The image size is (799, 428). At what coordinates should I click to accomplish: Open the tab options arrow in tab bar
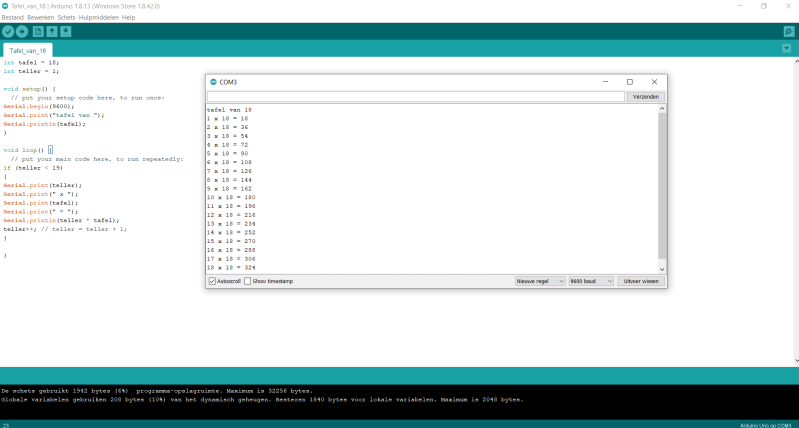pyautogui.click(x=788, y=50)
